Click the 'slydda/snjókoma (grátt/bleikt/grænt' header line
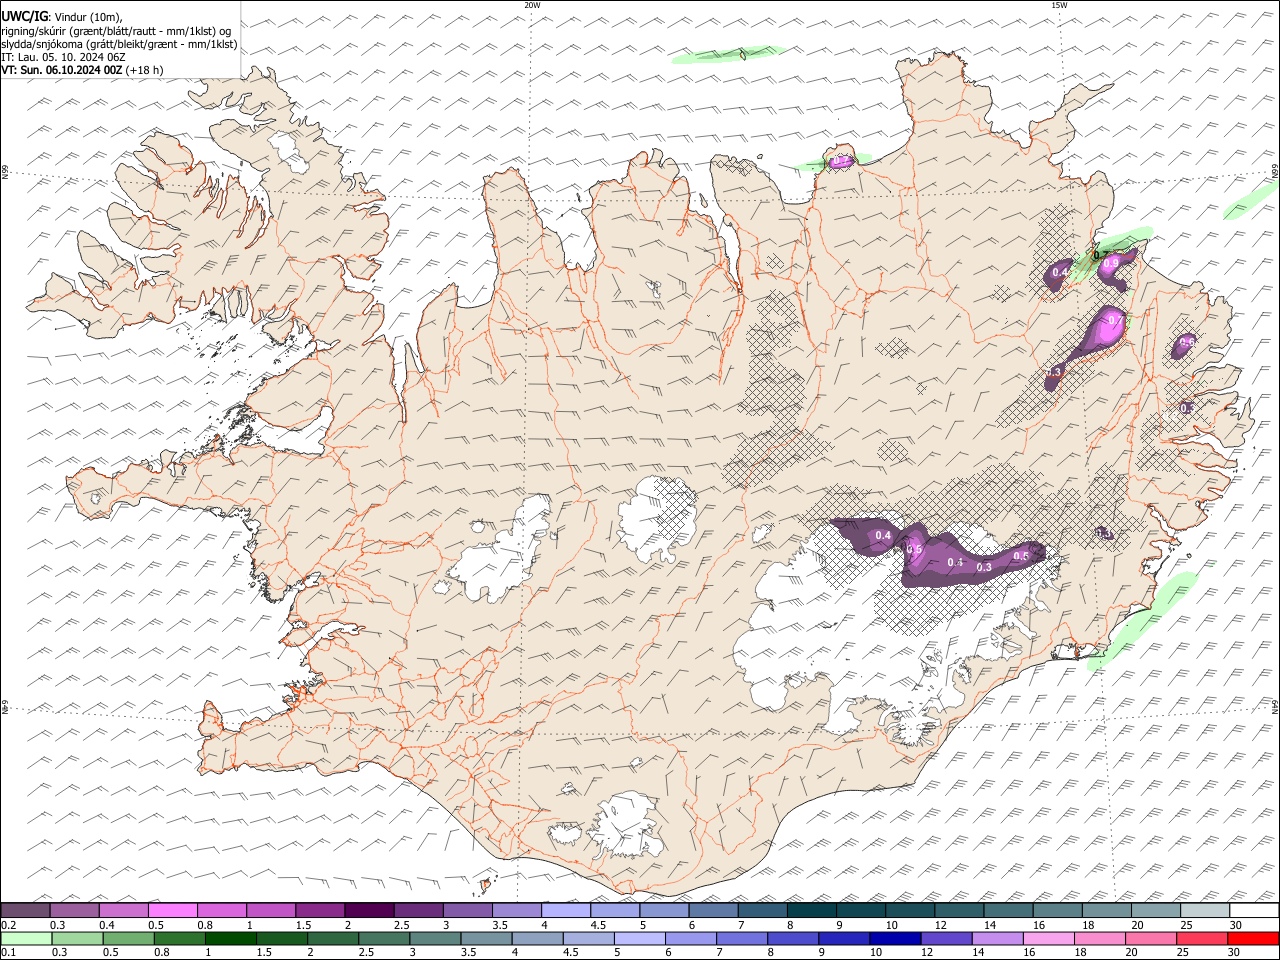 119,44
